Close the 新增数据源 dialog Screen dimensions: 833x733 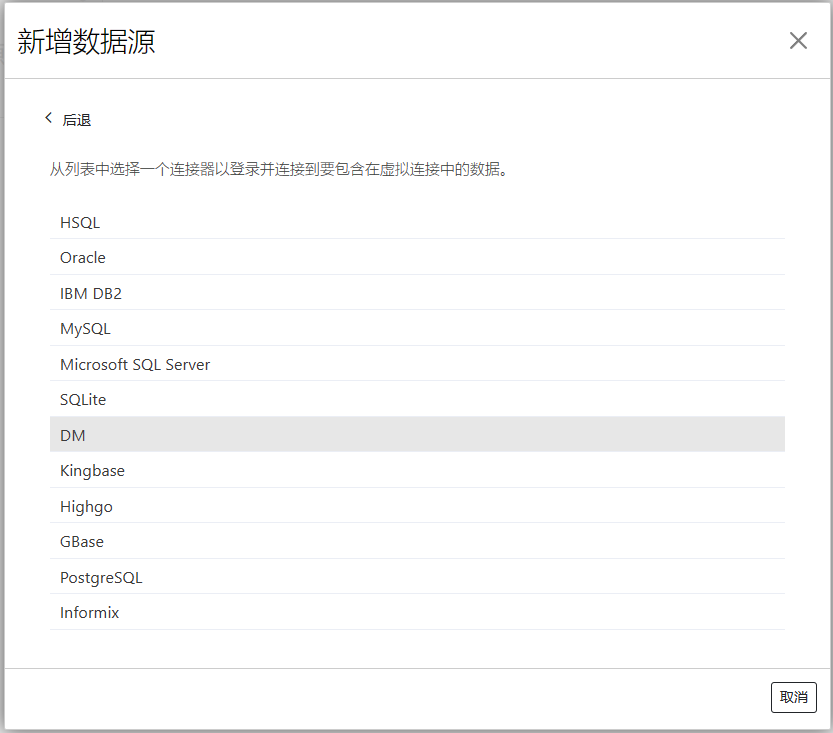[x=798, y=41]
